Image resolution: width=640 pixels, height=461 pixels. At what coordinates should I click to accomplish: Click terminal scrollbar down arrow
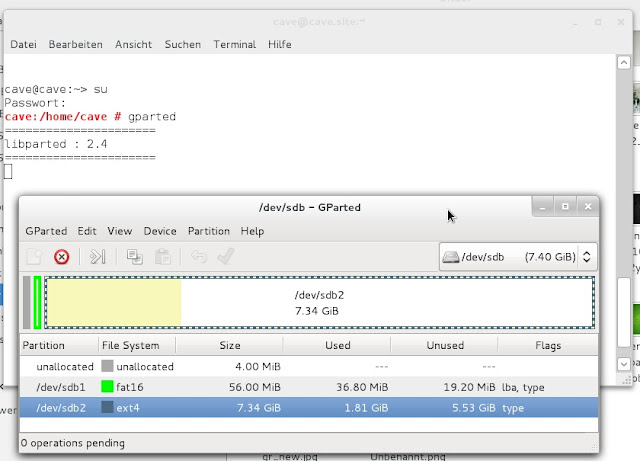(624, 364)
